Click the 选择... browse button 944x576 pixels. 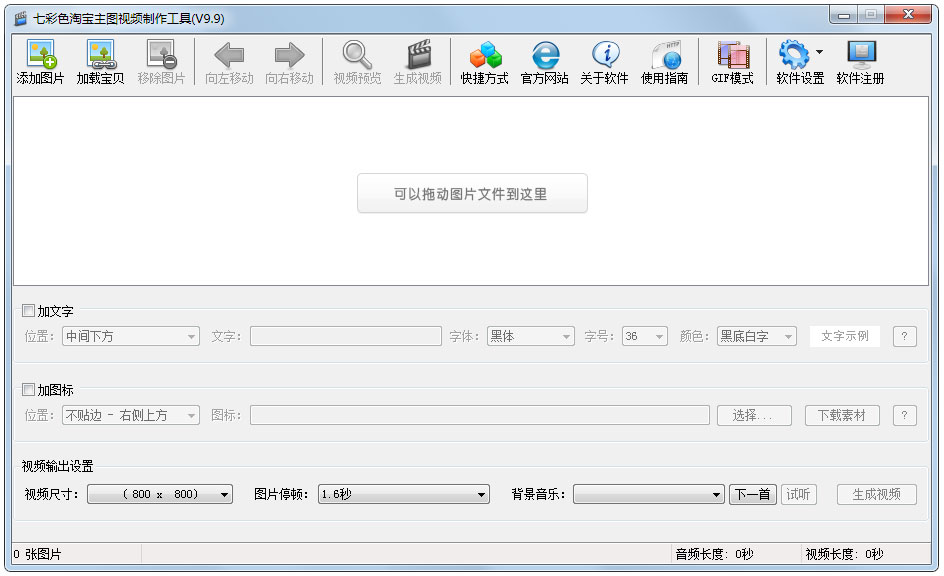click(x=754, y=415)
